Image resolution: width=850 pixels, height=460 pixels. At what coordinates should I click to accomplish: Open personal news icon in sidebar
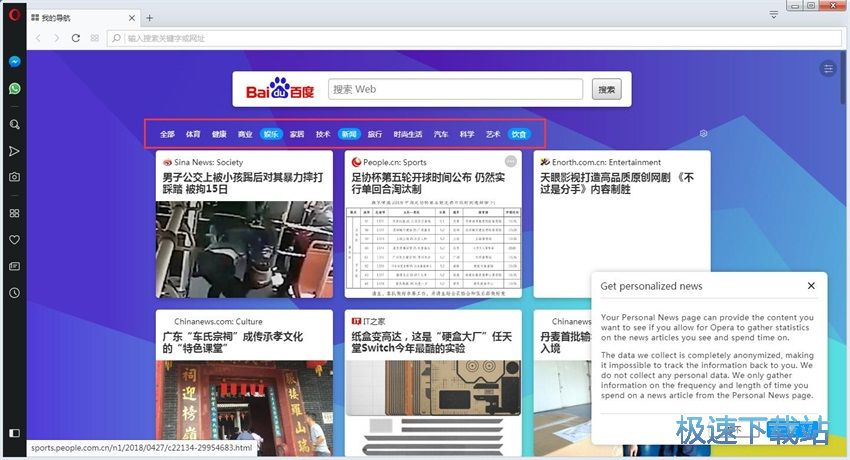tap(15, 267)
